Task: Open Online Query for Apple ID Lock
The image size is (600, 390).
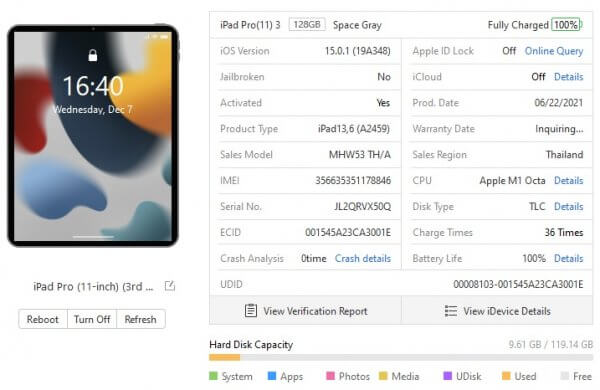Action: (554, 51)
